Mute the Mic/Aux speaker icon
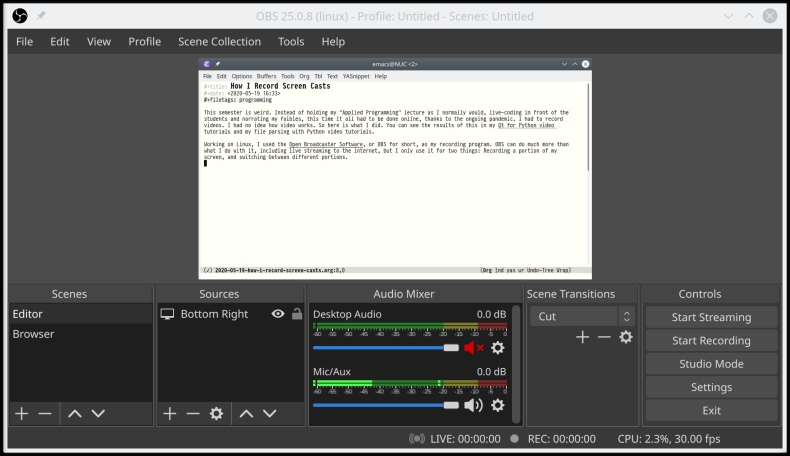This screenshot has height=456, width=790. [x=473, y=405]
